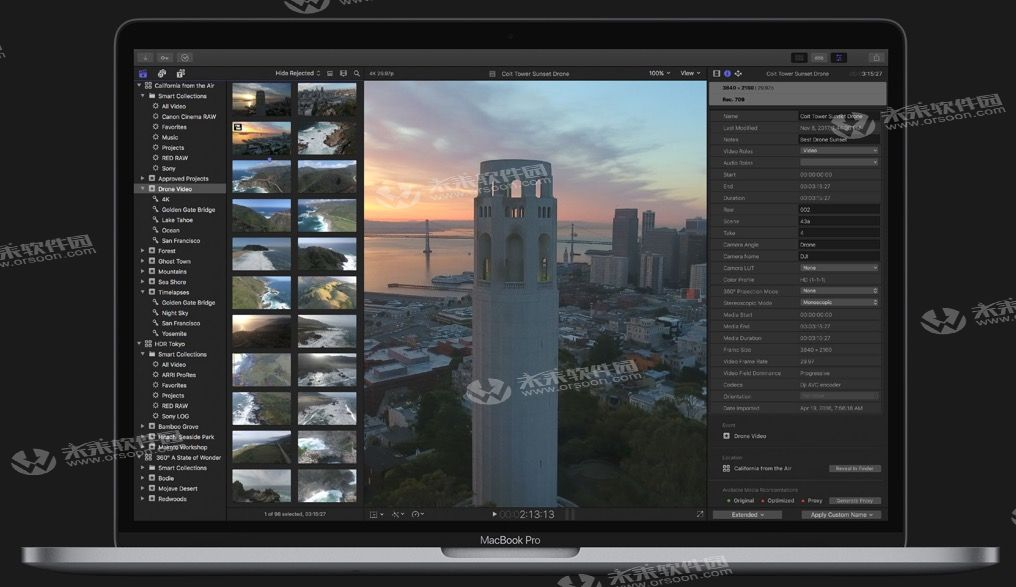Open the Share inspector icon

point(738,74)
